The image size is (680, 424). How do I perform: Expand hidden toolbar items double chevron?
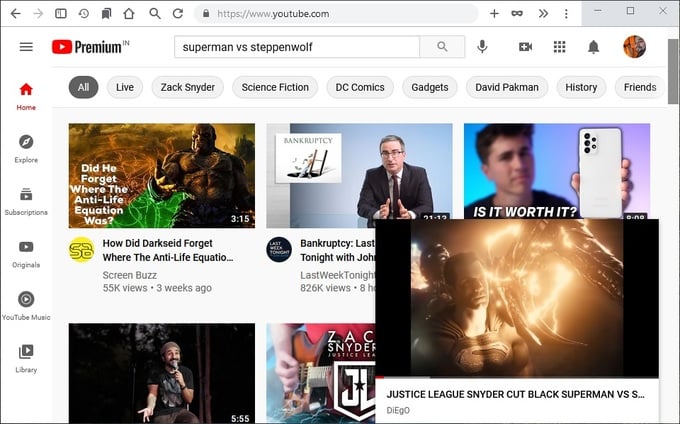[x=543, y=14]
